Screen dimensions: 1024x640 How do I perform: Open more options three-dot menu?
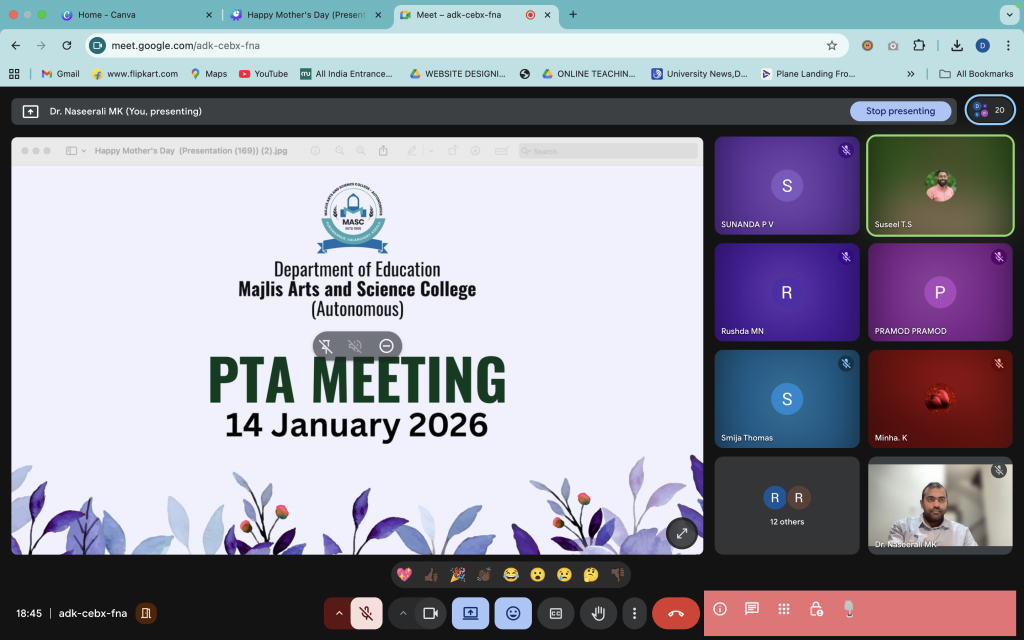pyautogui.click(x=634, y=613)
